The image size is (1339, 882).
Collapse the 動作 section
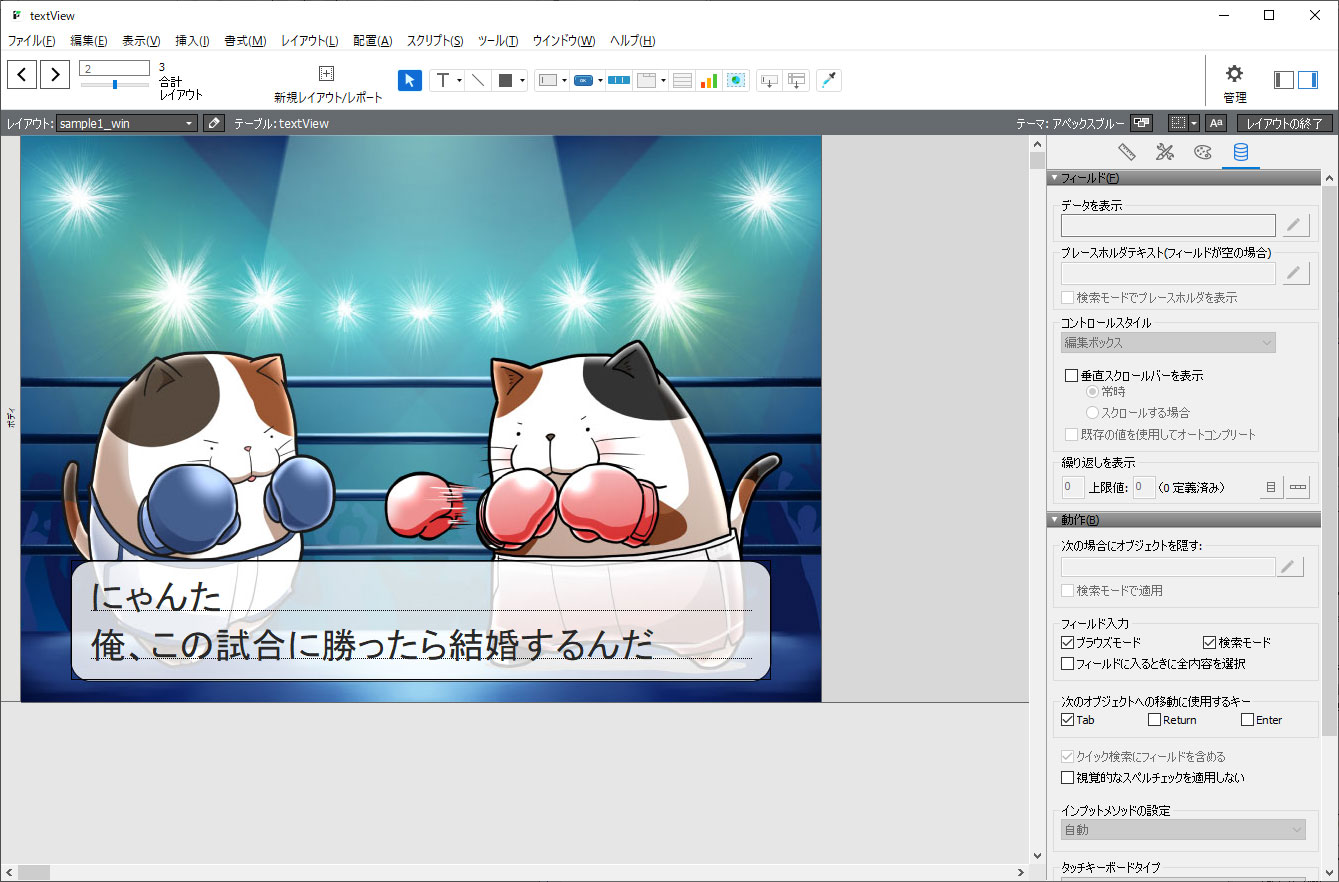tap(1054, 520)
